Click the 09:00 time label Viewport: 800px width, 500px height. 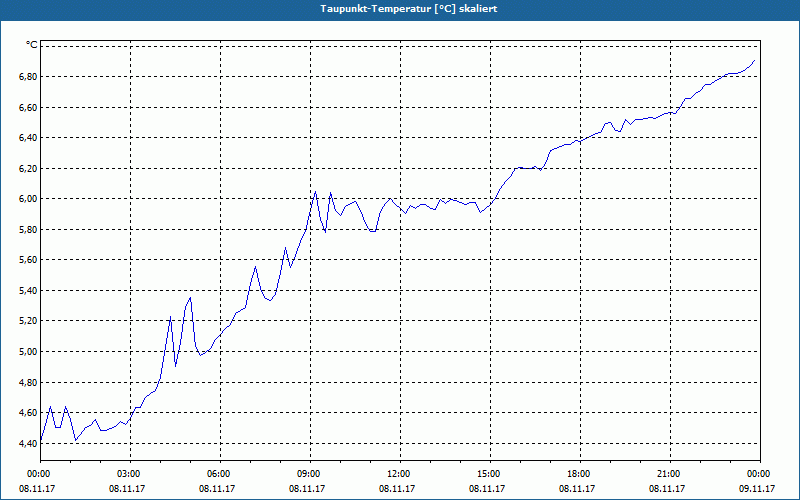[310, 474]
